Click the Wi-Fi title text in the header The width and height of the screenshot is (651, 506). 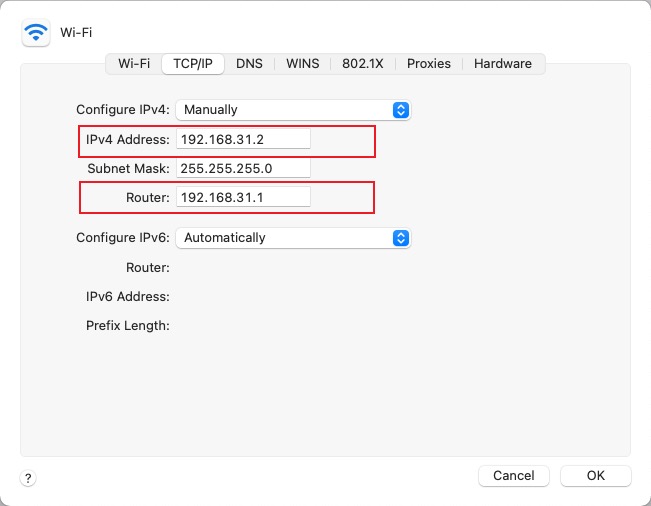click(x=76, y=32)
